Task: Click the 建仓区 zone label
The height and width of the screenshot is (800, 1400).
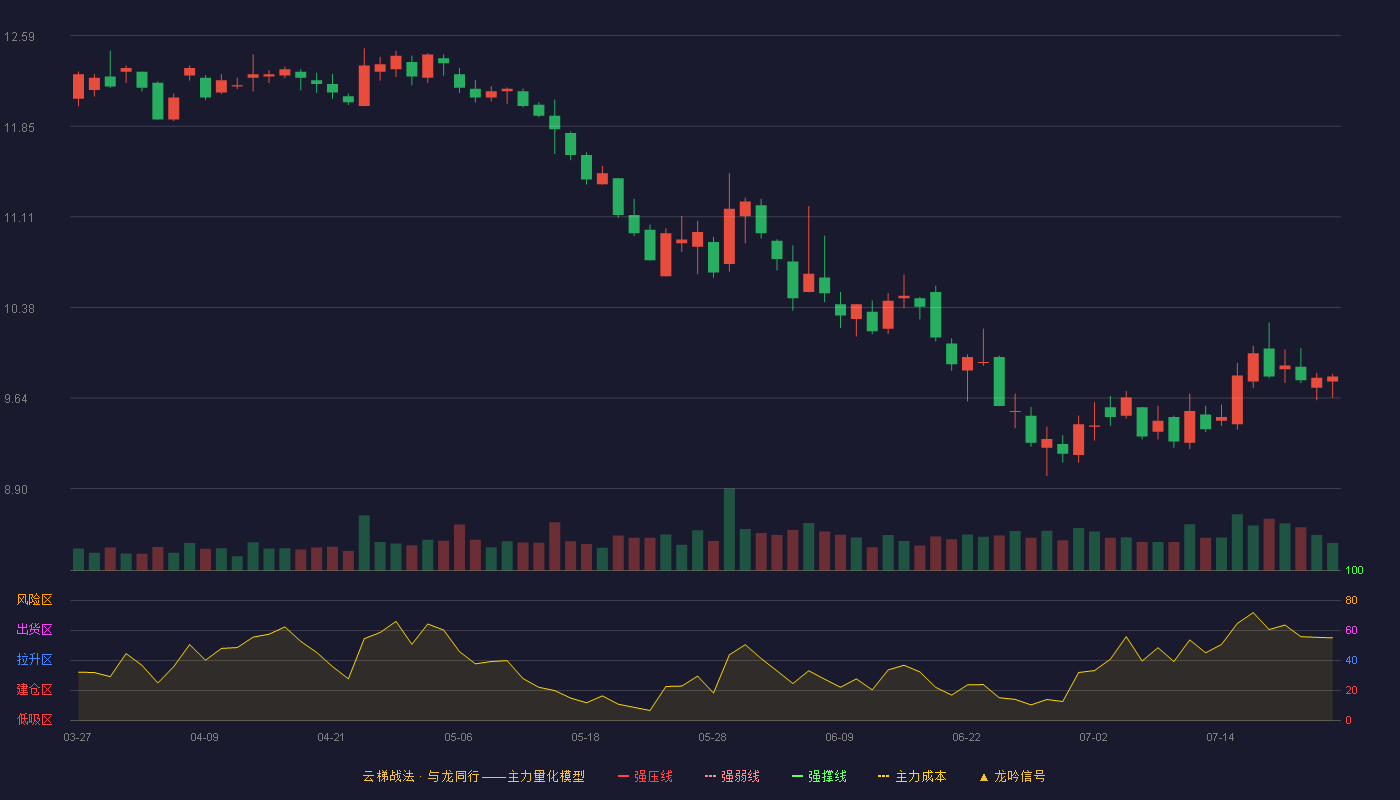Action: [x=34, y=690]
